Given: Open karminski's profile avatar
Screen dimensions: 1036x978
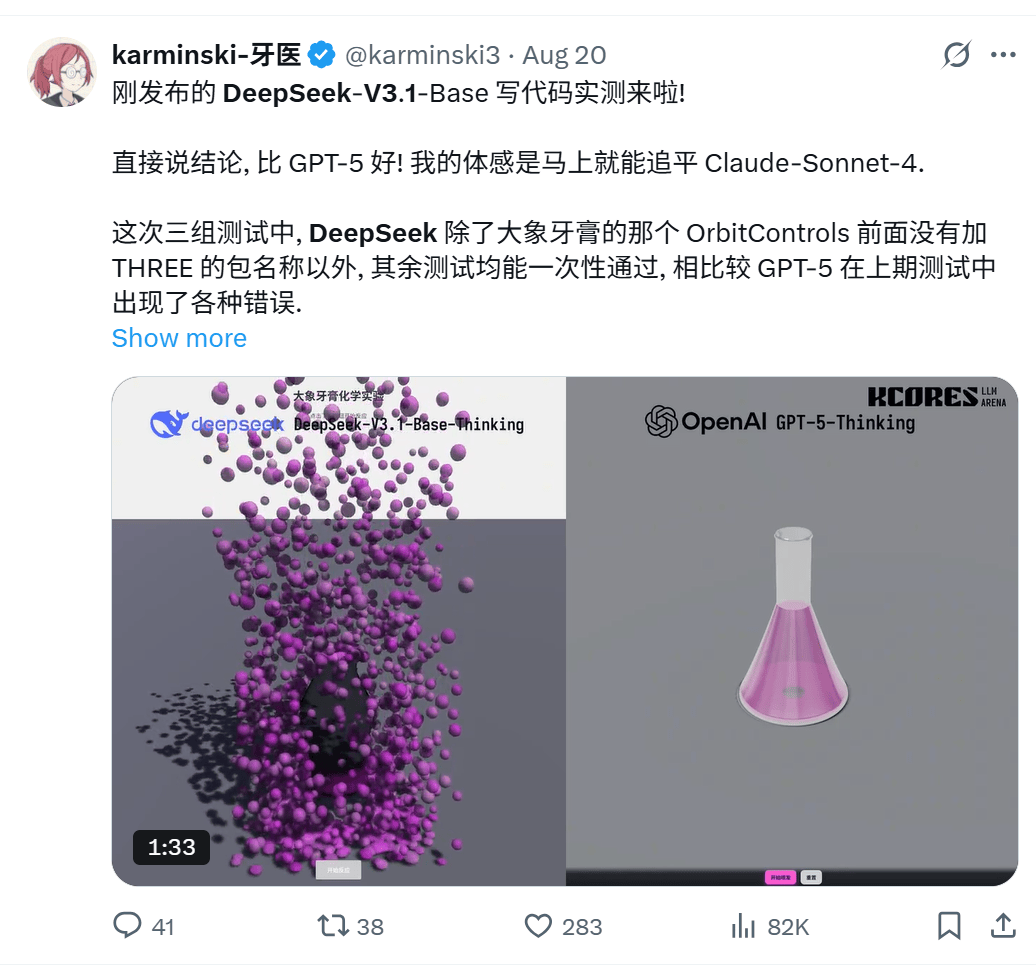Looking at the screenshot, I should tap(61, 72).
